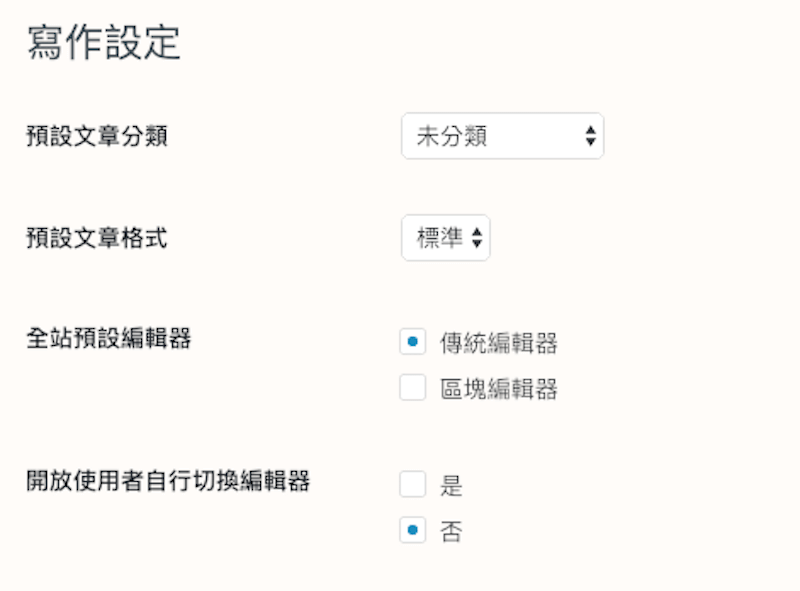Click the 是 text label
This screenshot has height=591, width=800.
[x=451, y=486]
